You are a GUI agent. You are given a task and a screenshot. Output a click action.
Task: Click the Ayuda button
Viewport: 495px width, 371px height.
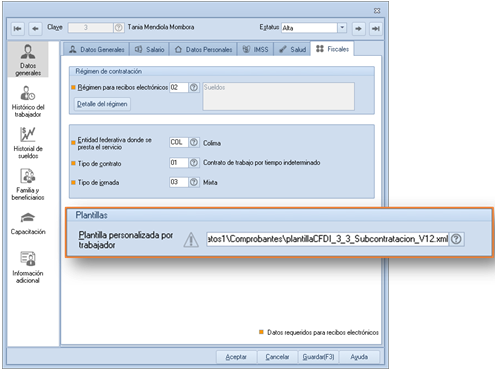359,357
